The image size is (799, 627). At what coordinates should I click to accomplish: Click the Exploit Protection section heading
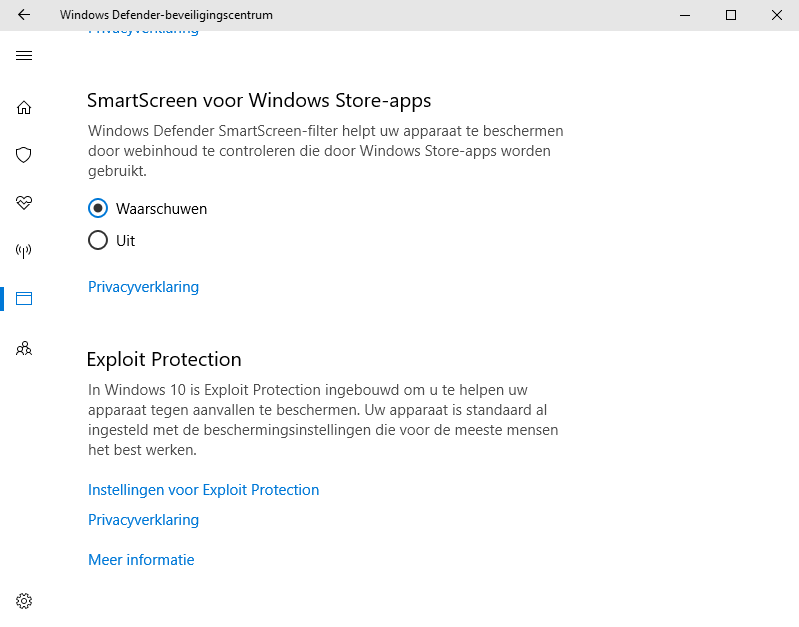pyautogui.click(x=164, y=359)
